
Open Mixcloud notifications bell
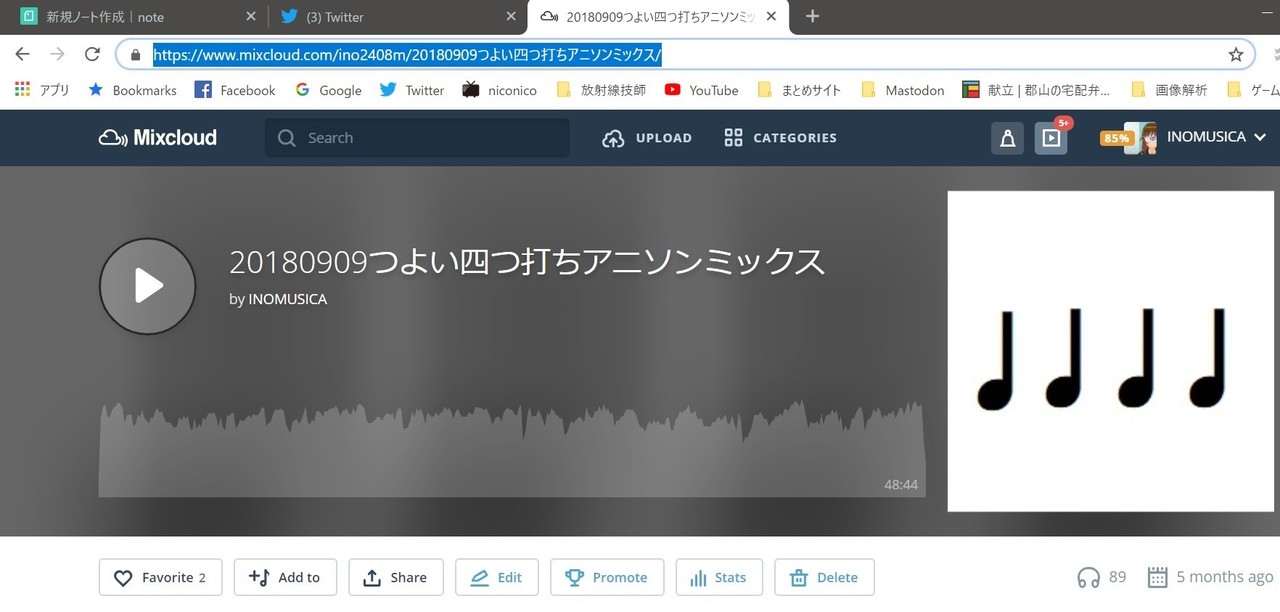[x=1007, y=138]
